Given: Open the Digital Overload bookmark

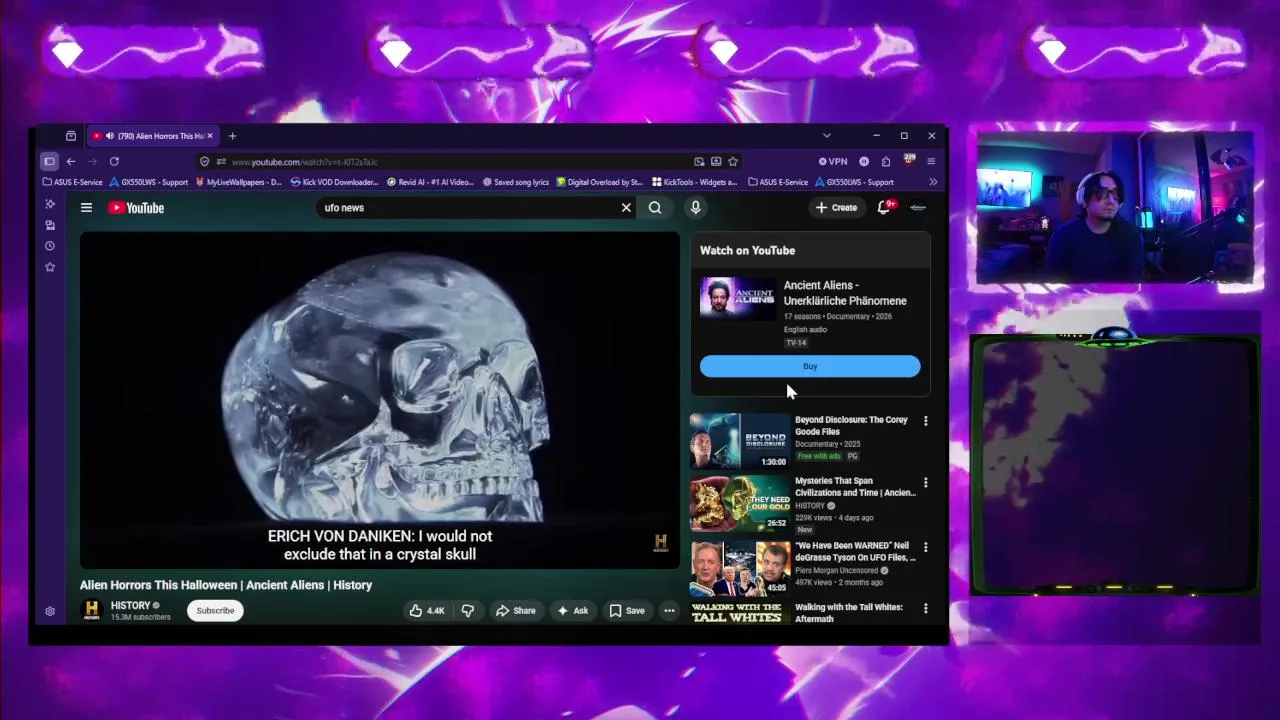Looking at the screenshot, I should point(599,182).
